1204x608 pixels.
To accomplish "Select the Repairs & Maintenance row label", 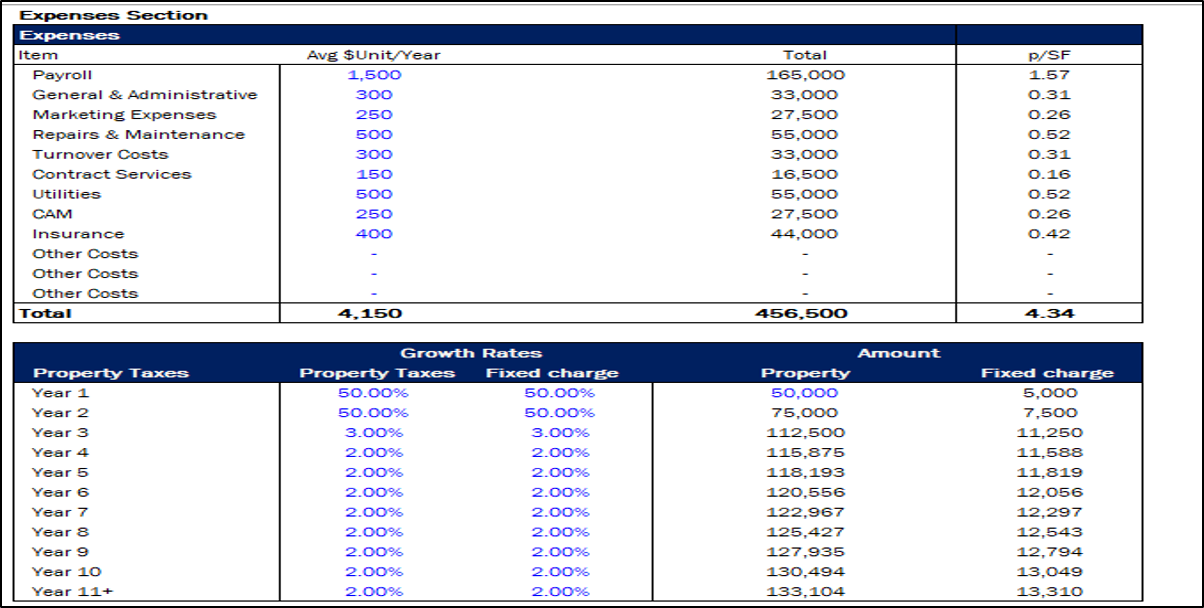I will (138, 135).
